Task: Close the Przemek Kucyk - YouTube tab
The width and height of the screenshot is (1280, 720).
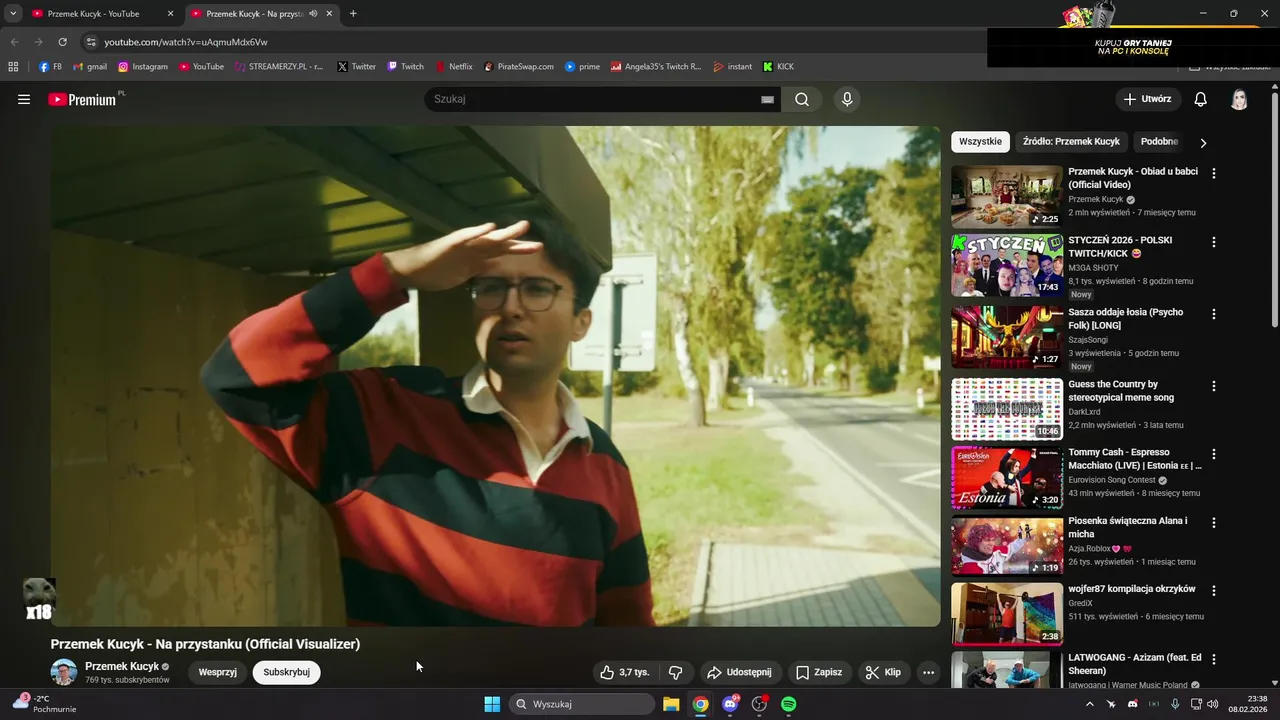Action: click(x=170, y=14)
